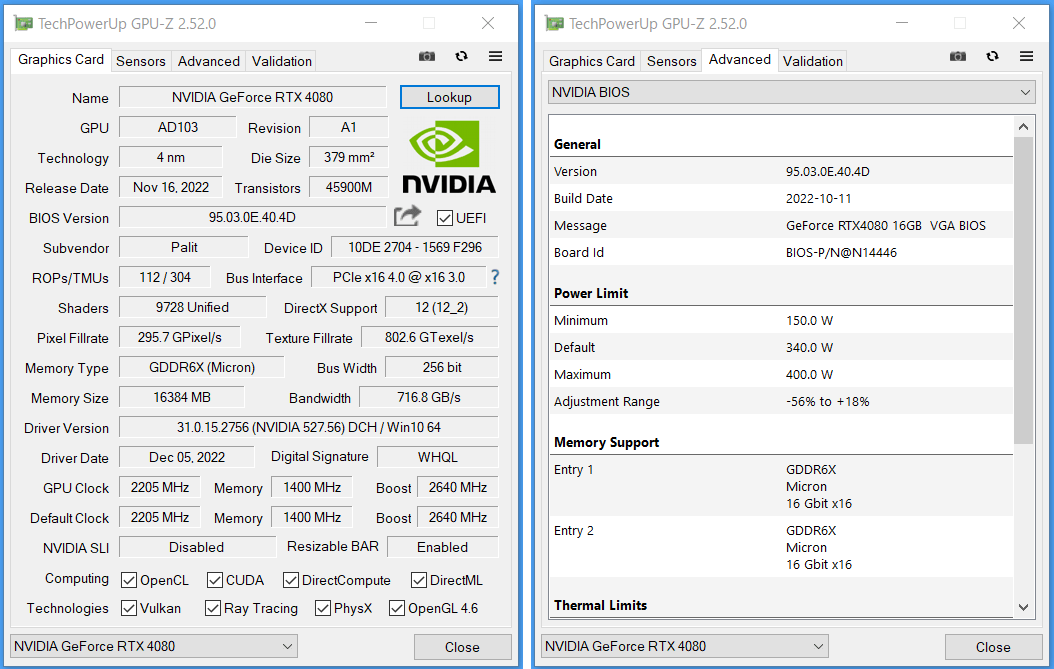Screen dimensions: 1054x669
Task: Click Default power limit 340.0 W
Action: point(809,348)
